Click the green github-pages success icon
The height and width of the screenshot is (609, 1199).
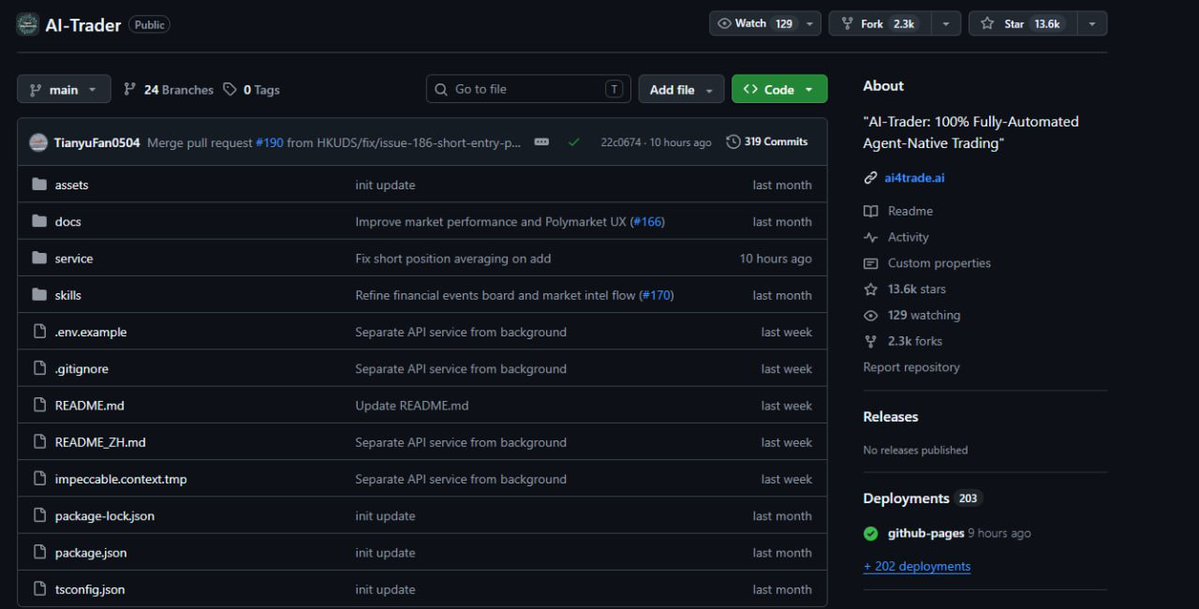(x=870, y=533)
